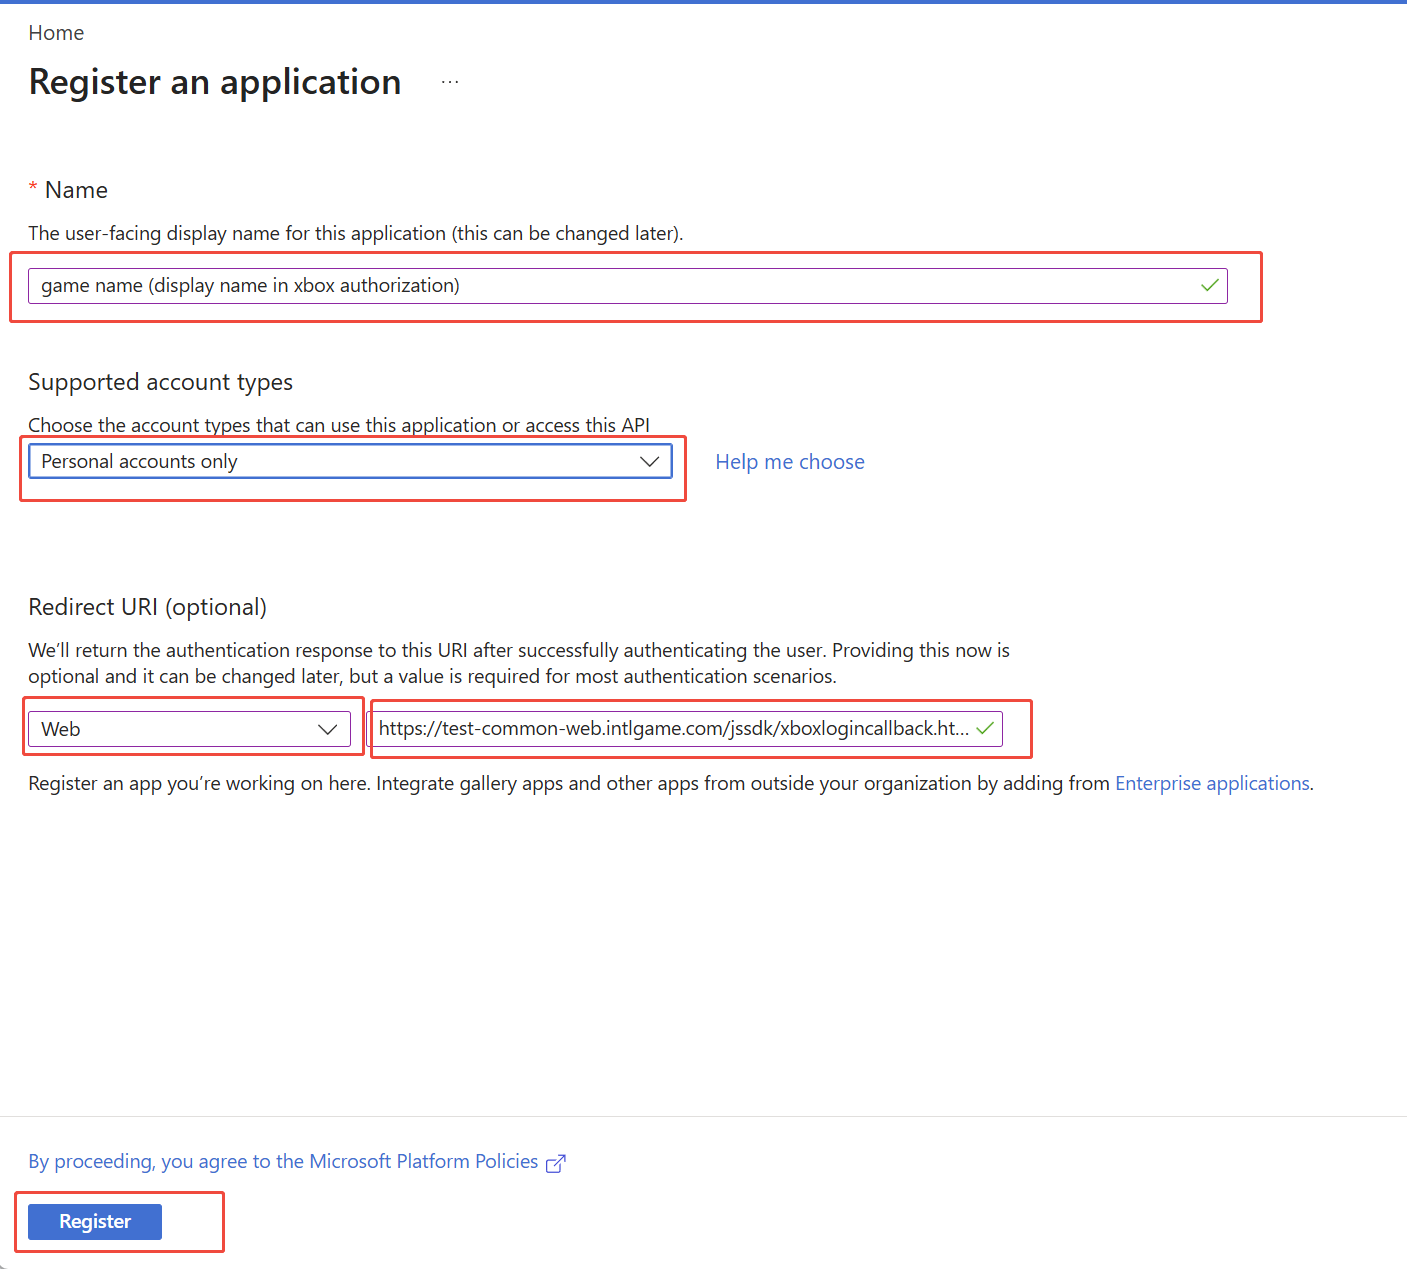
Task: Go to the Home breadcrumb
Action: coord(56,33)
